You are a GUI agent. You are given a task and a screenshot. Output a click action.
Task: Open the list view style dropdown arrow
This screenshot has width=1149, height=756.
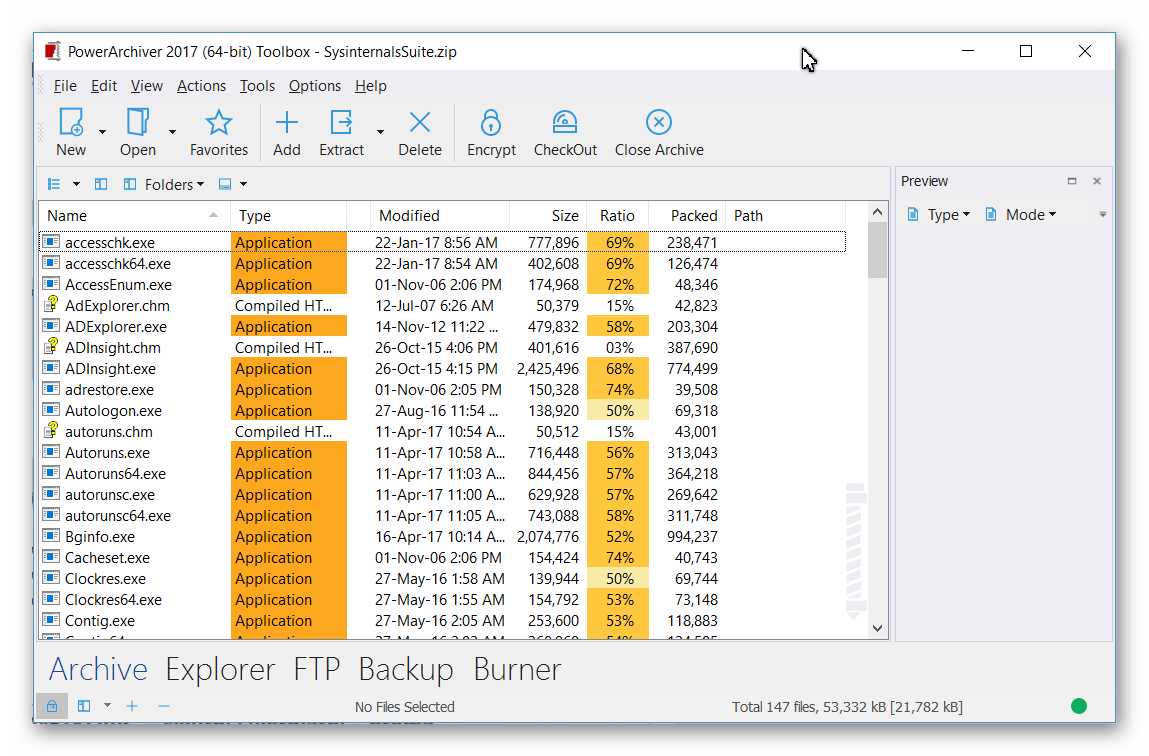[x=75, y=184]
